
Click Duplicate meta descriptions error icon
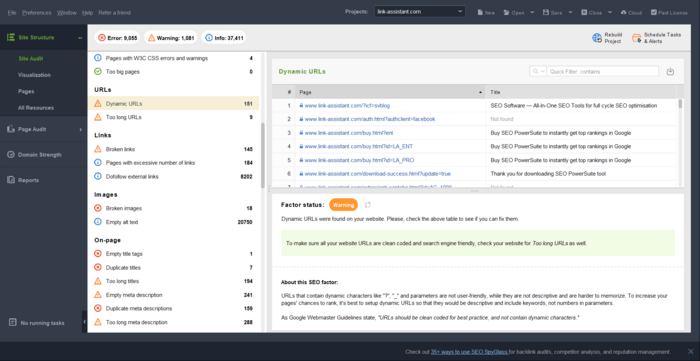pyautogui.click(x=98, y=308)
